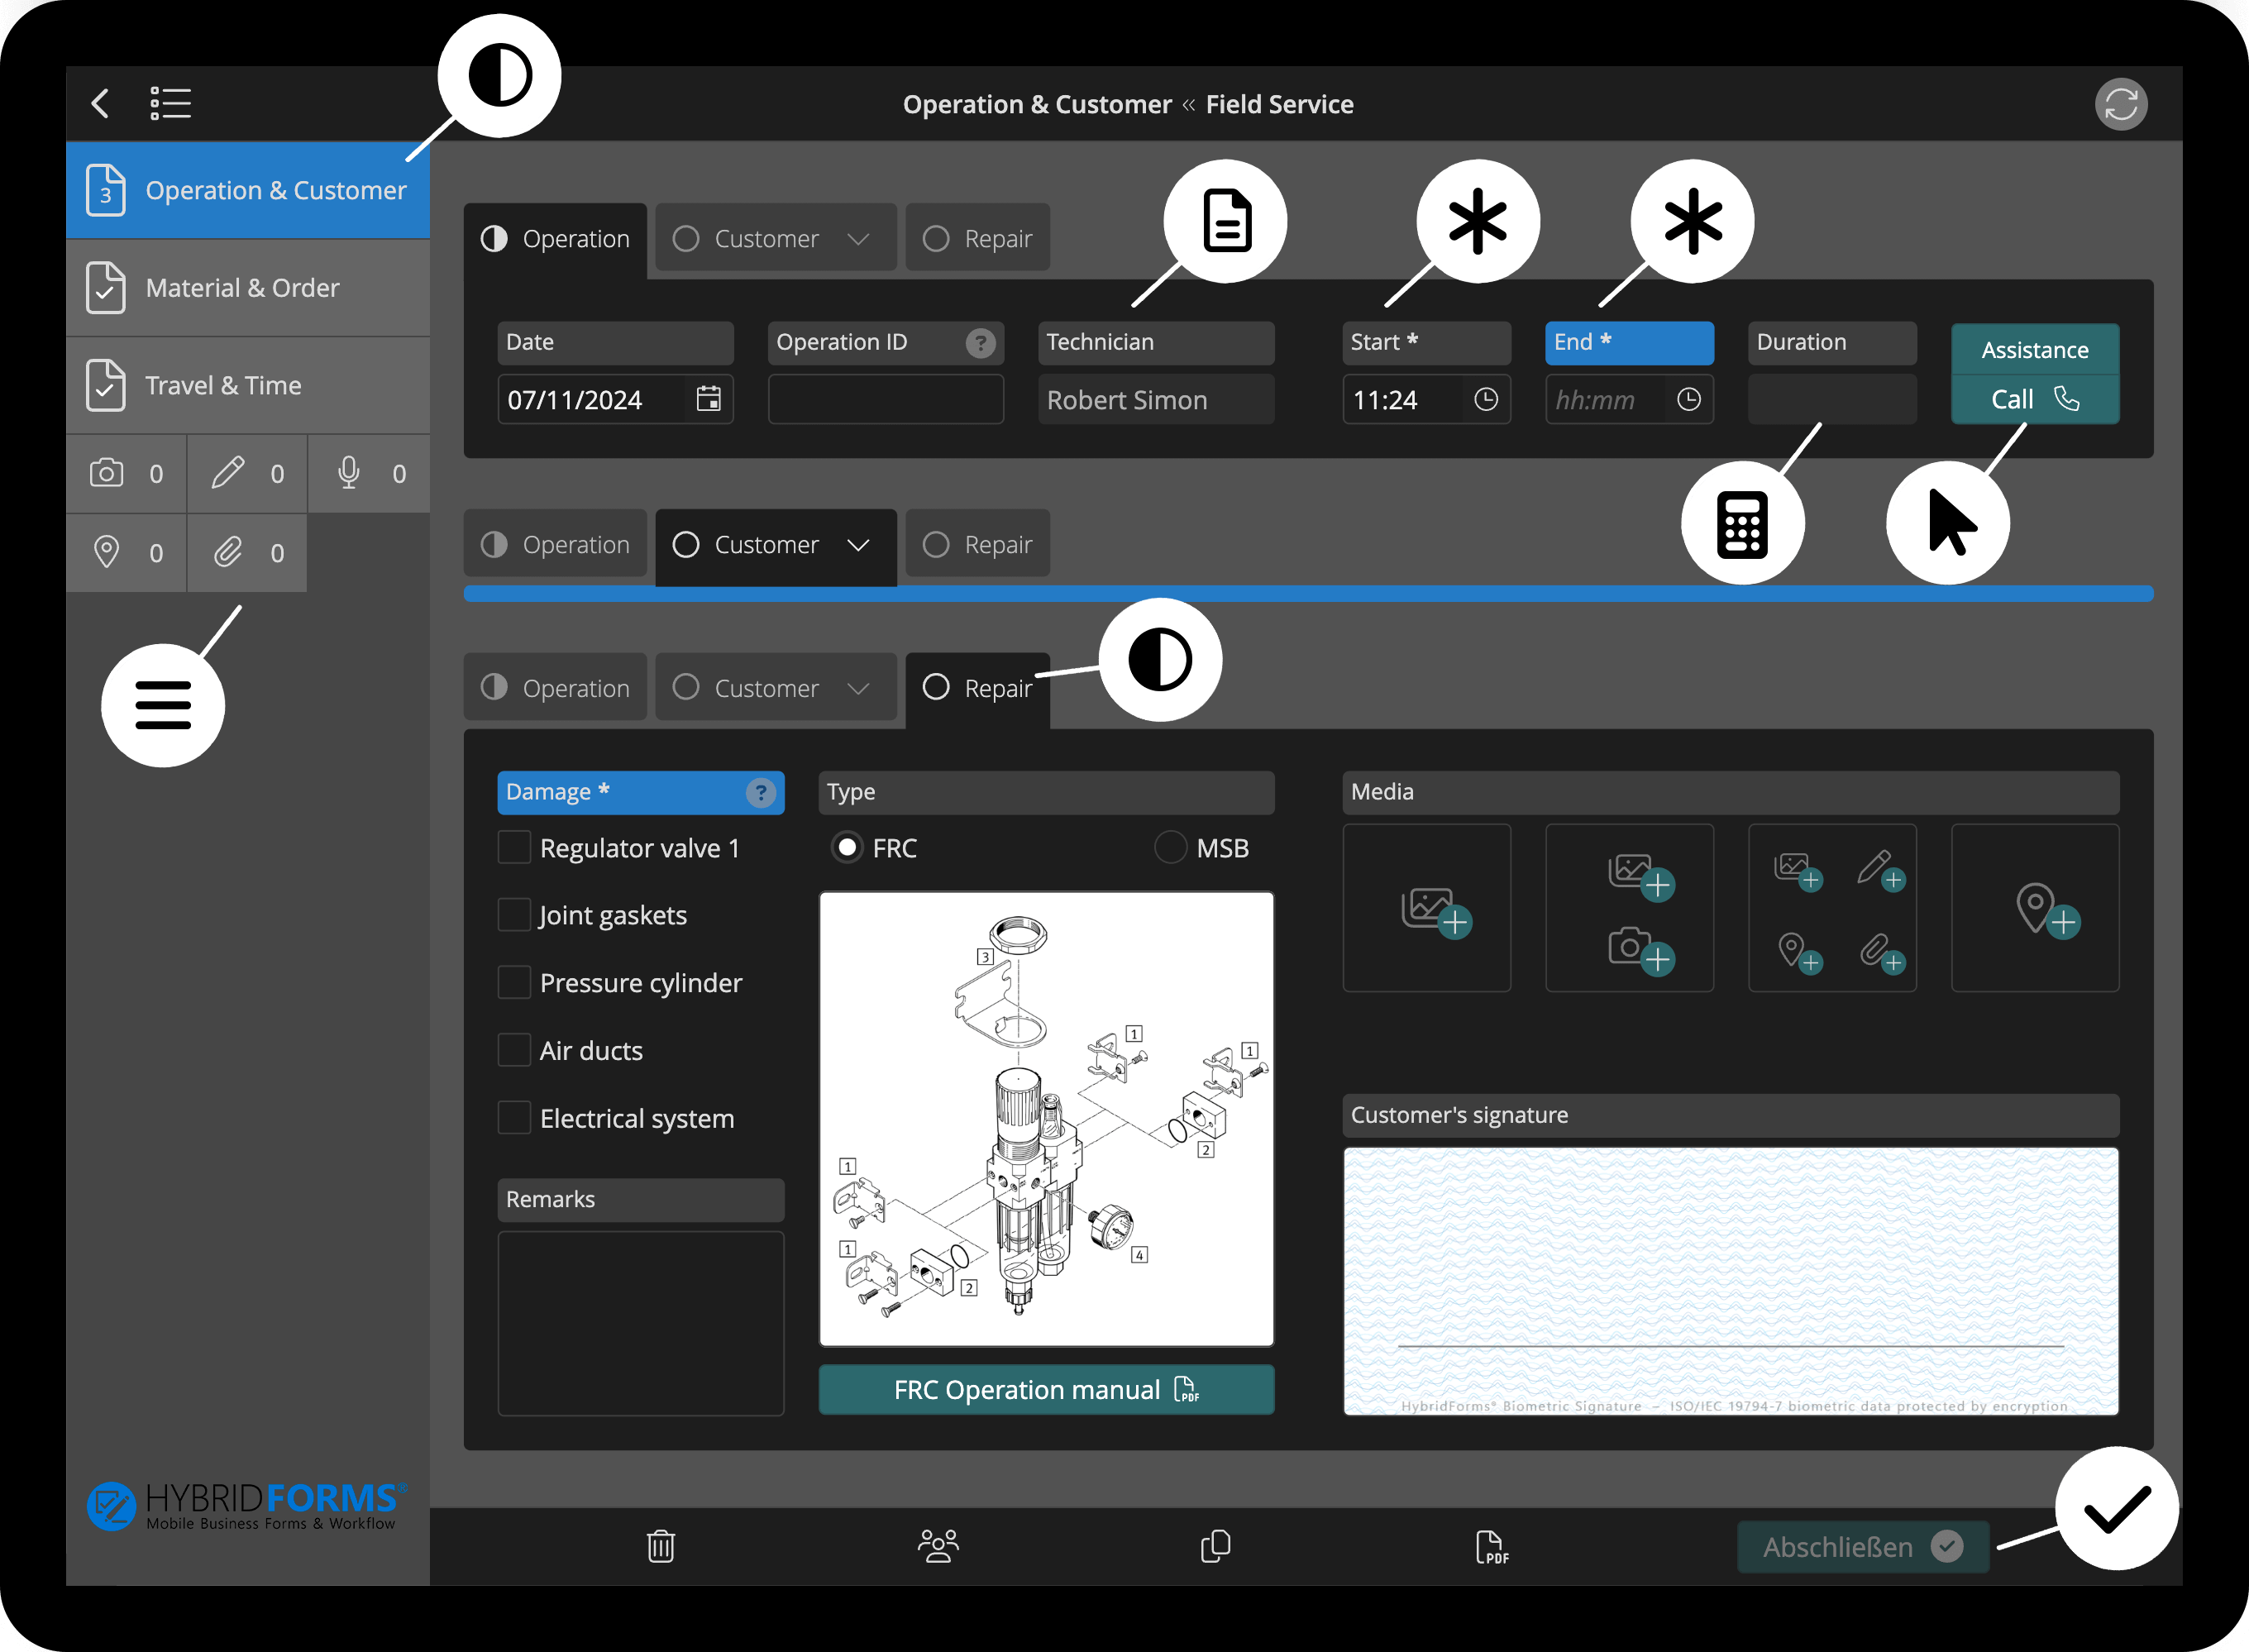Expand Customer dropdown chevron in top tab row
2249x1652 pixels.
(x=857, y=239)
